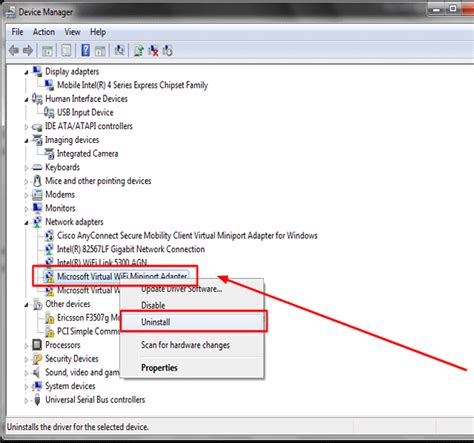The height and width of the screenshot is (443, 474).
Task: Expand the IDE ATA/ATAPI controllers node
Action: click(26, 127)
